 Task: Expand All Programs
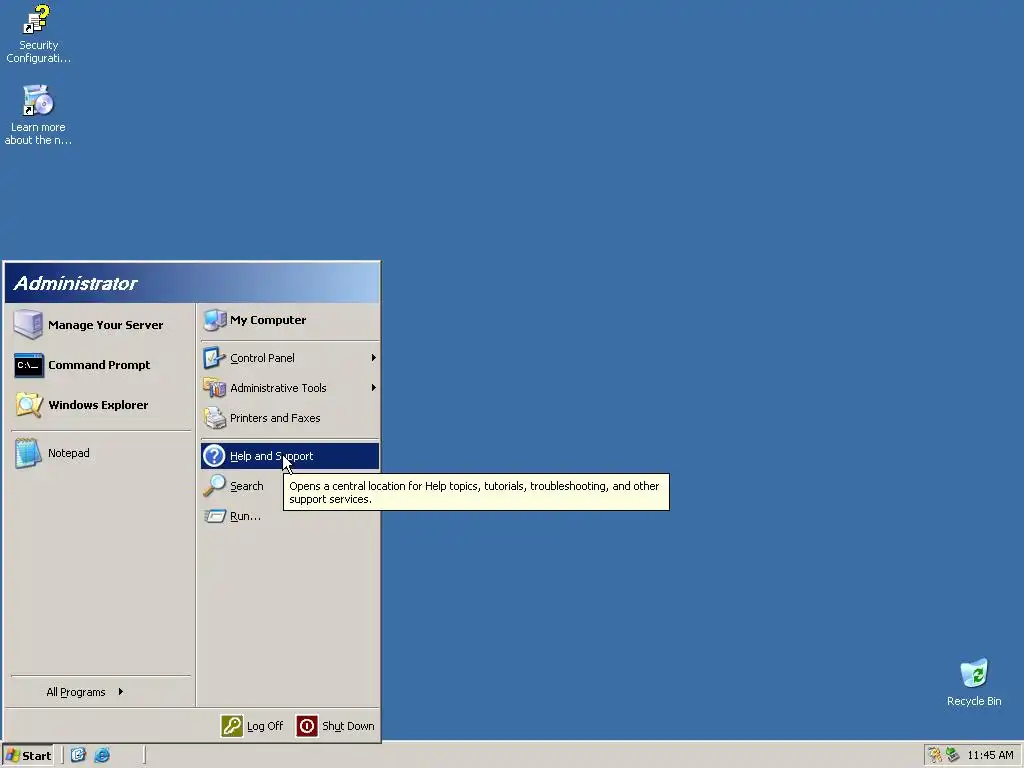[x=85, y=692]
